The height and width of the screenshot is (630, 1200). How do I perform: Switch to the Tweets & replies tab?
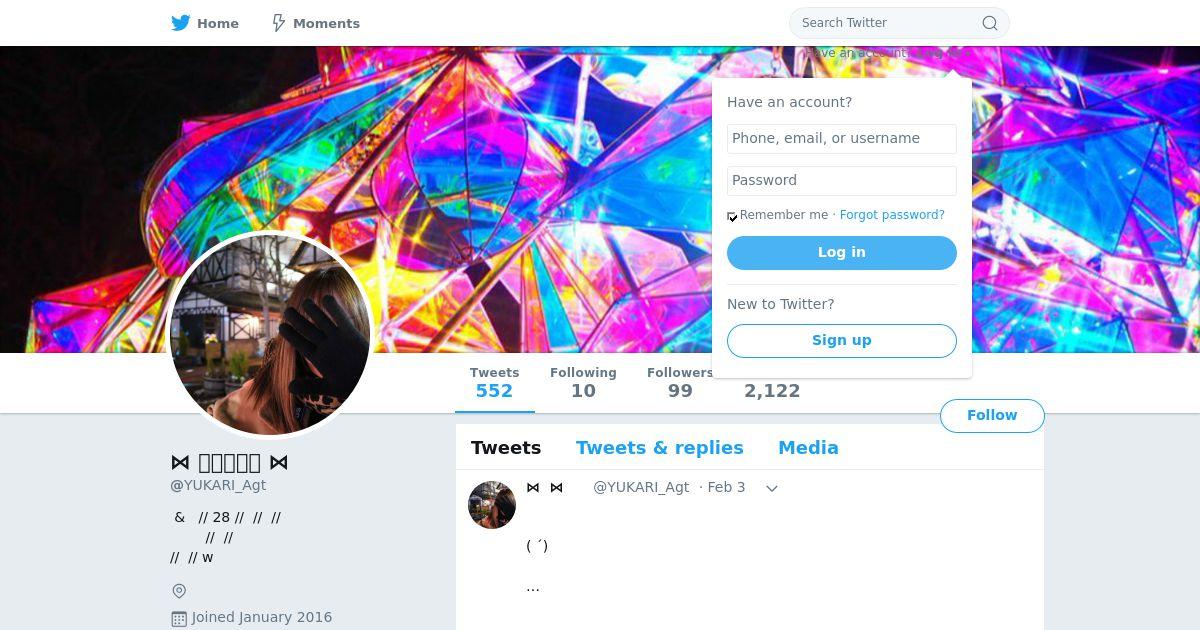[x=659, y=448]
